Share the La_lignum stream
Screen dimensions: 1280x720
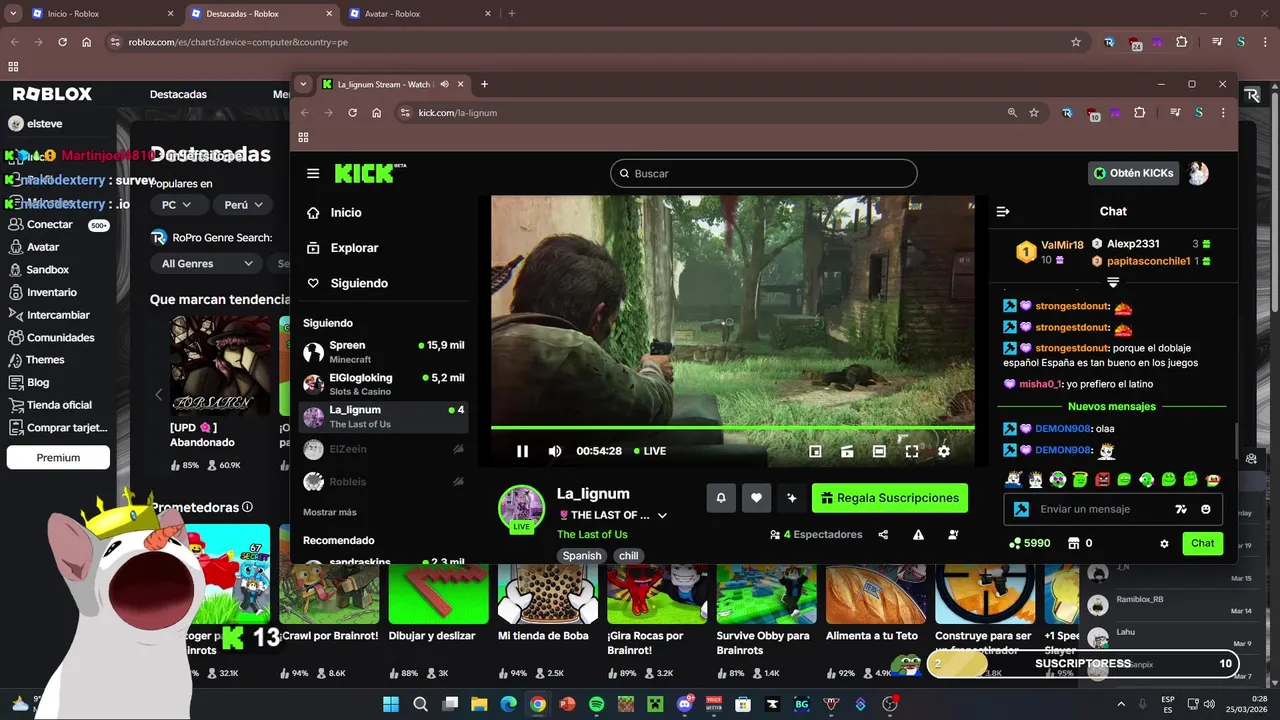point(883,535)
